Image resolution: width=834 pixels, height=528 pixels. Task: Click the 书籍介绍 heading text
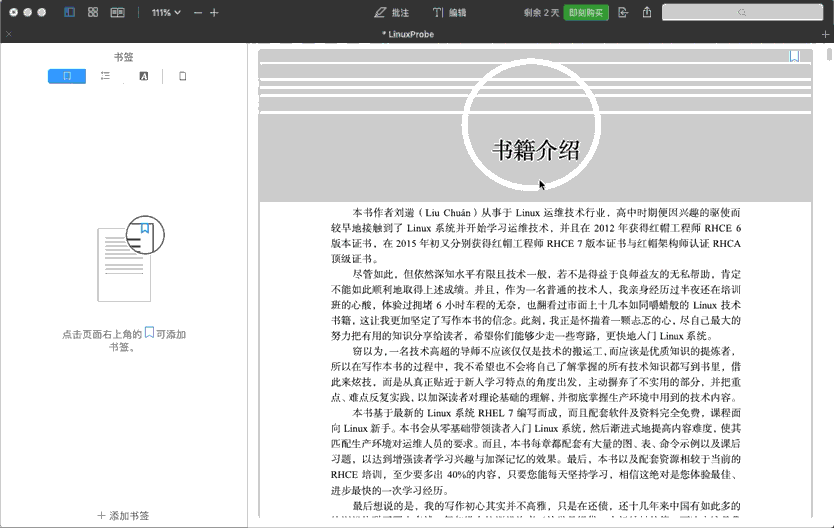pos(536,150)
